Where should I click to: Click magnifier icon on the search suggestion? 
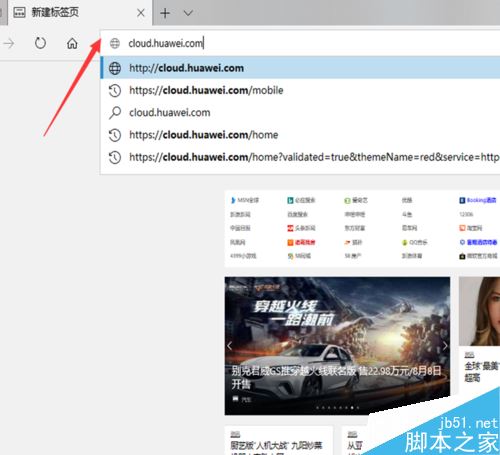coord(115,113)
